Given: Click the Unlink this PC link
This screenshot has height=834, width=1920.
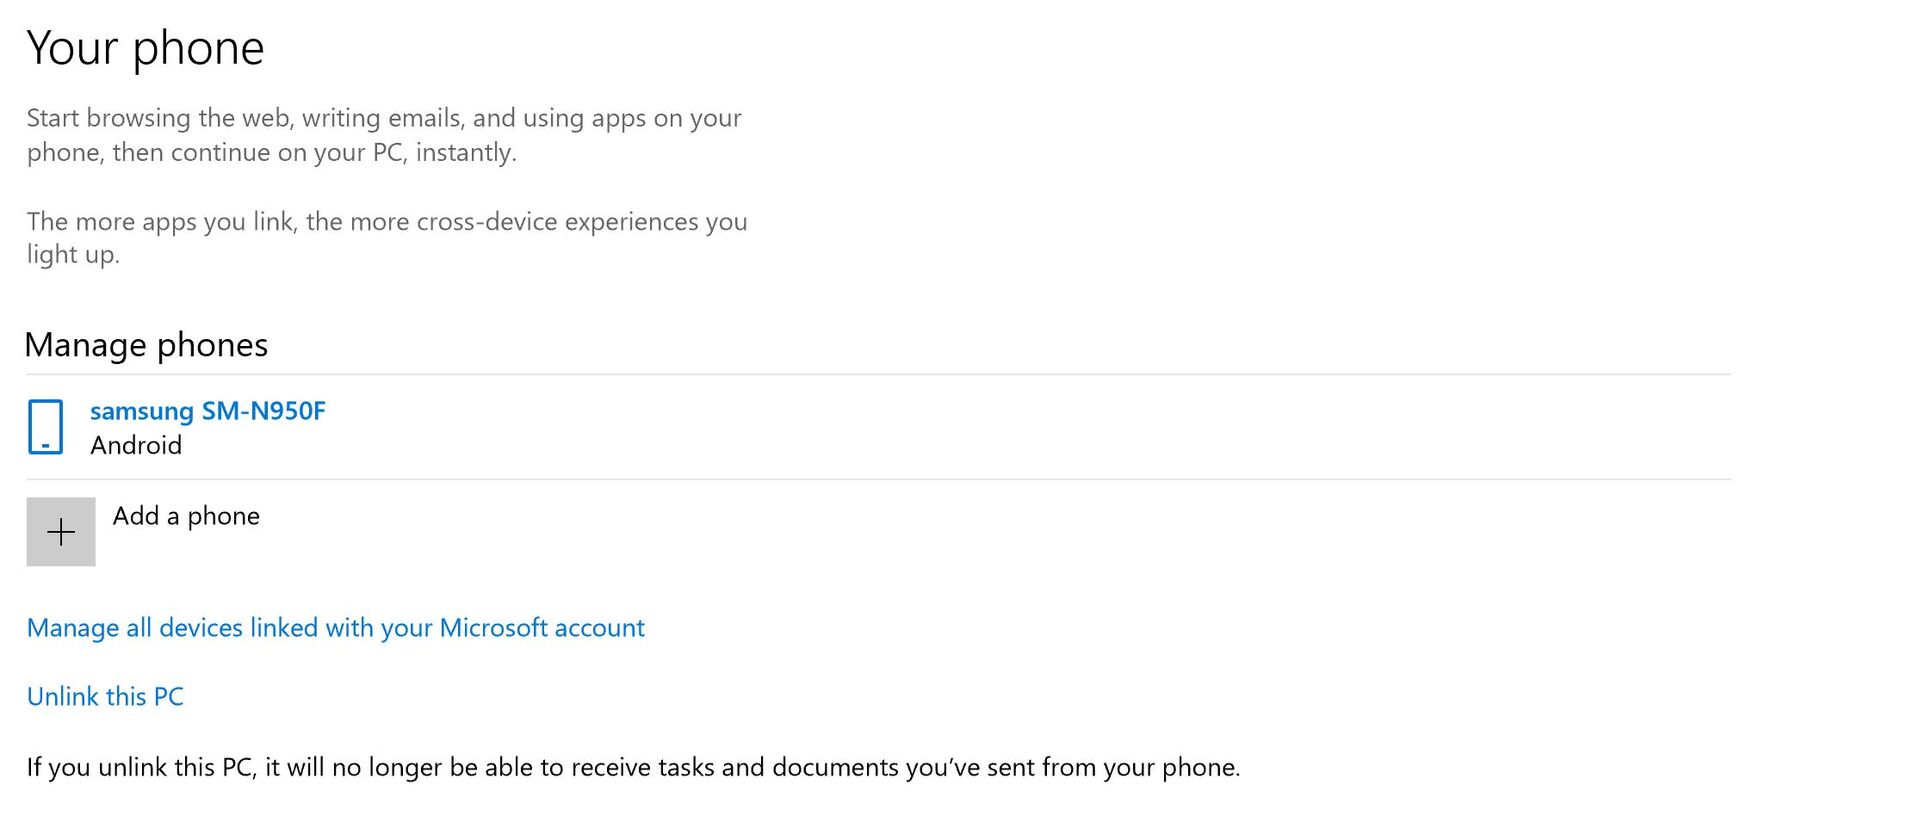Looking at the screenshot, I should click(105, 697).
